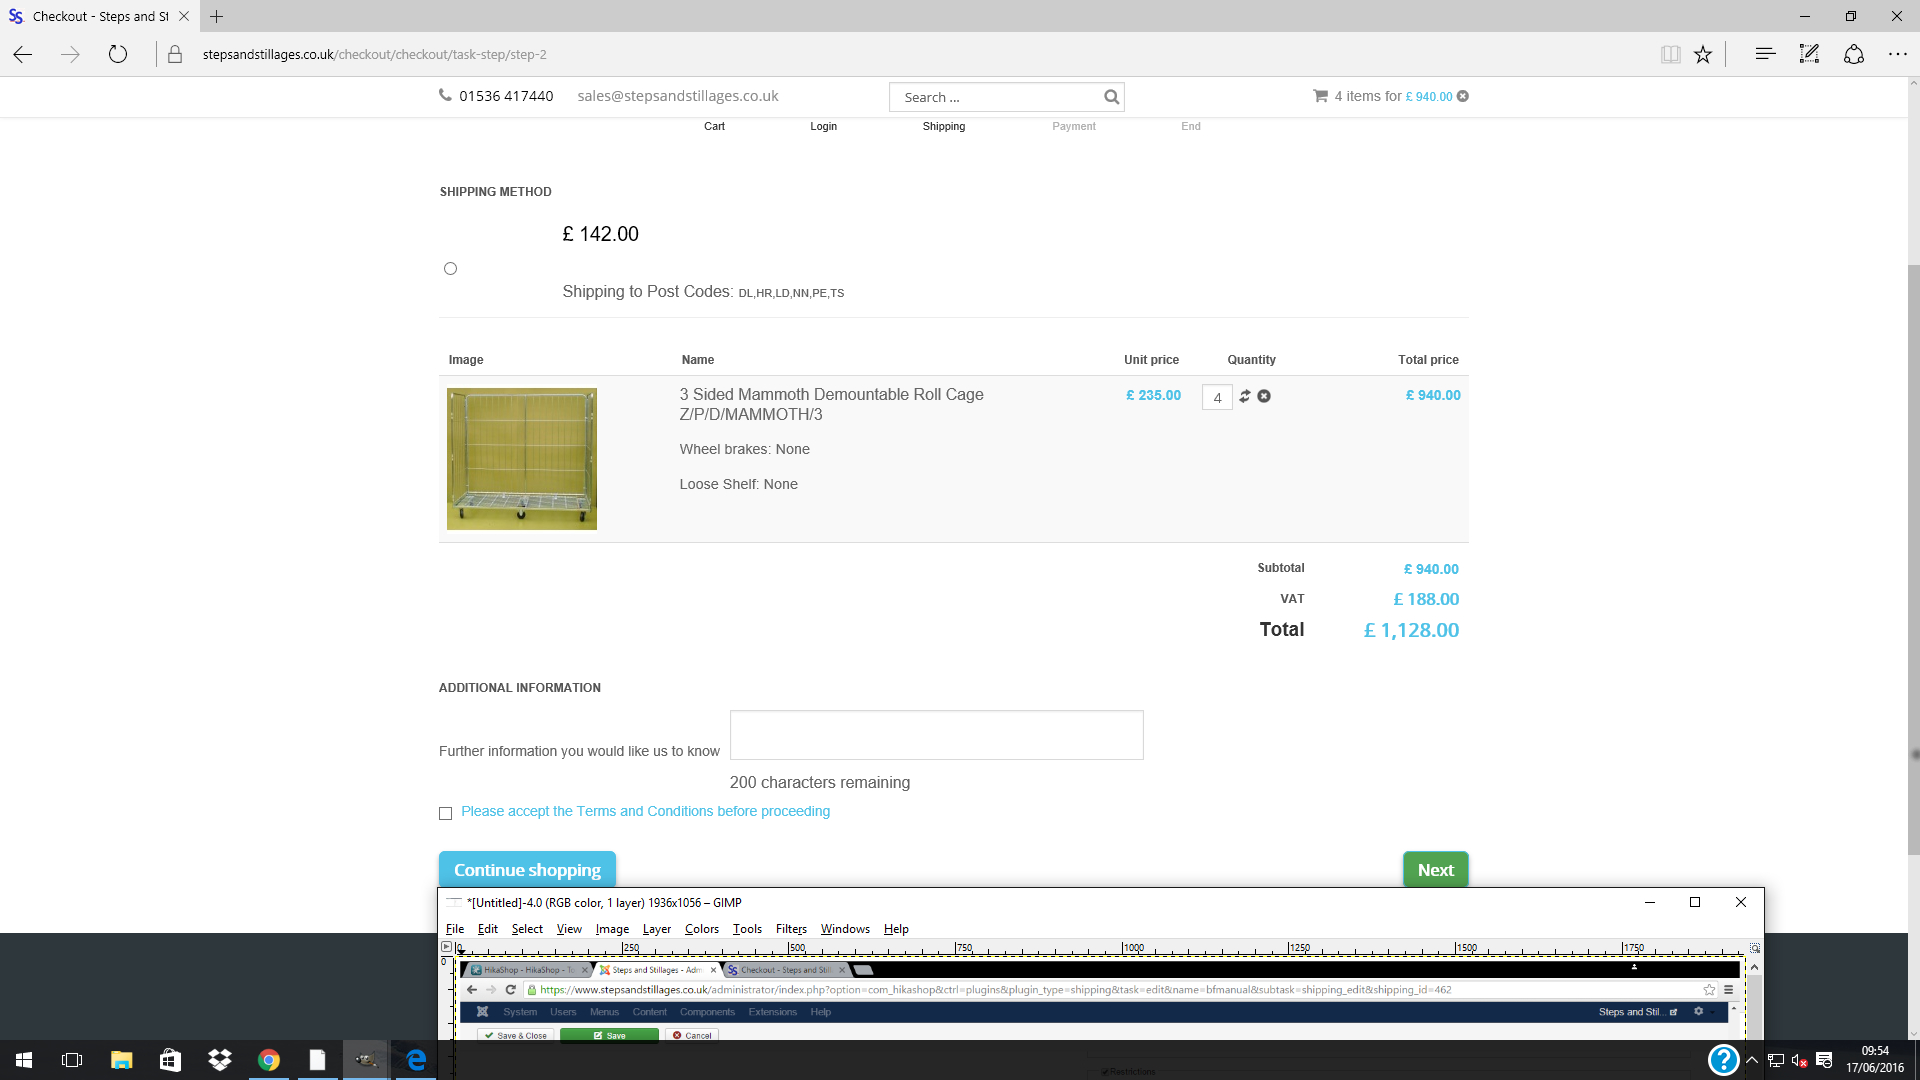Click the further information text field

(936, 735)
